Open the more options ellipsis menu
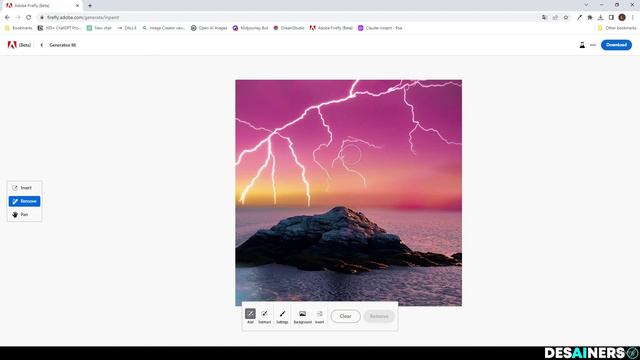This screenshot has width=640, height=360. pyautogui.click(x=593, y=45)
